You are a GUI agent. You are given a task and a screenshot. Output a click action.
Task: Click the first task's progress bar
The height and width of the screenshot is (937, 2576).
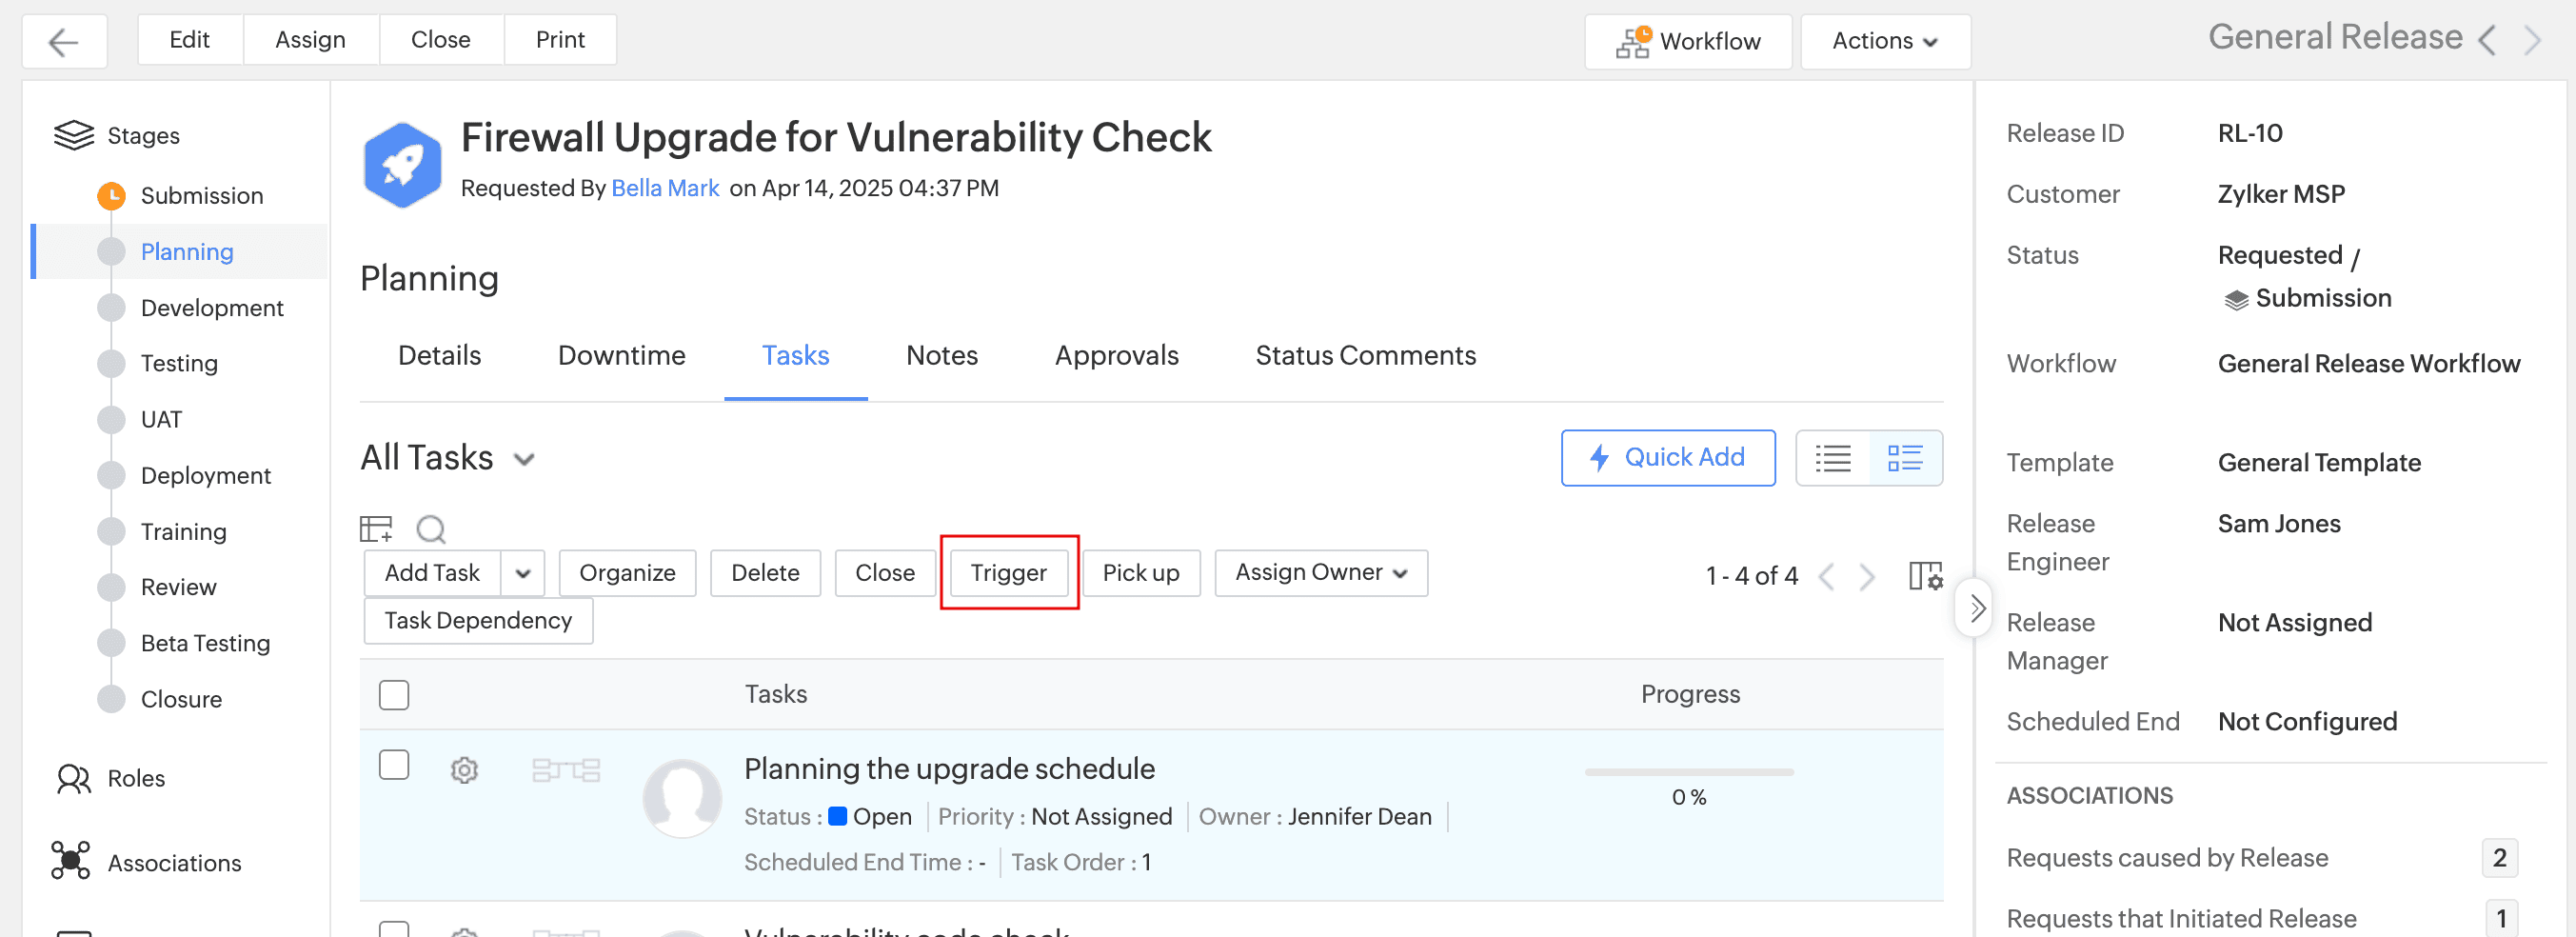point(1688,772)
